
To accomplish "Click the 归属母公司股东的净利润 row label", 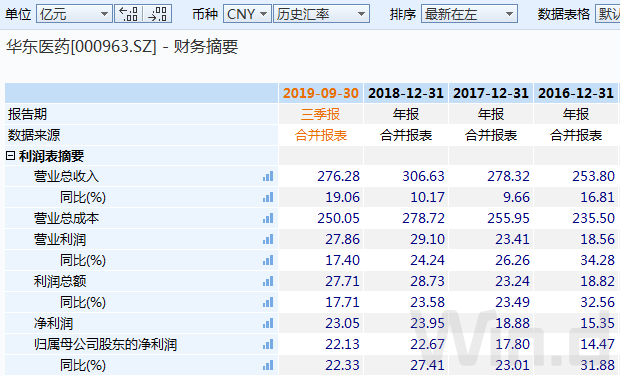I will pos(105,344).
